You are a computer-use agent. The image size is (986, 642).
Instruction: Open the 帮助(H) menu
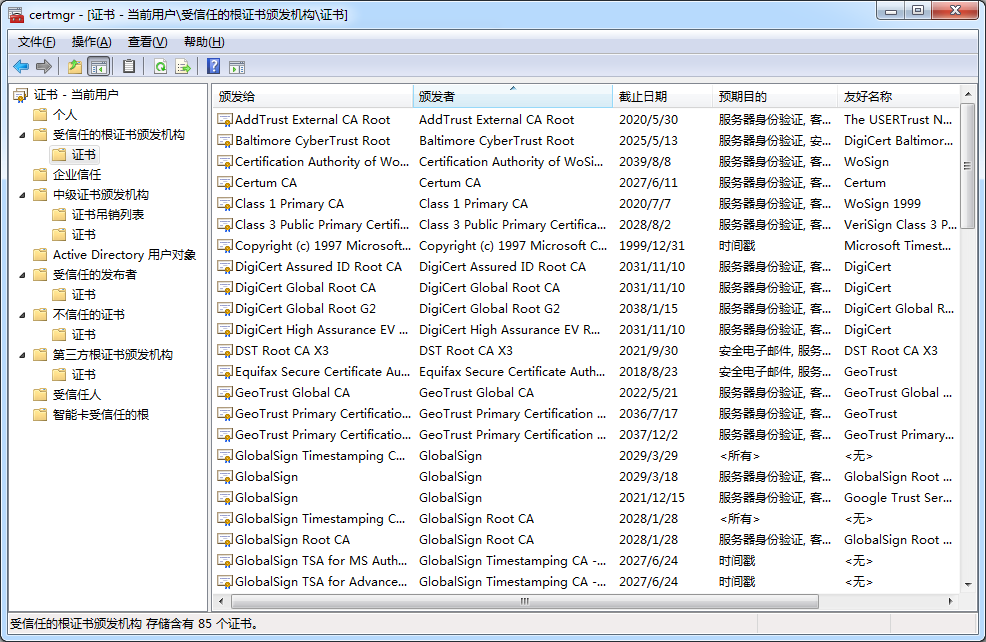tap(204, 42)
